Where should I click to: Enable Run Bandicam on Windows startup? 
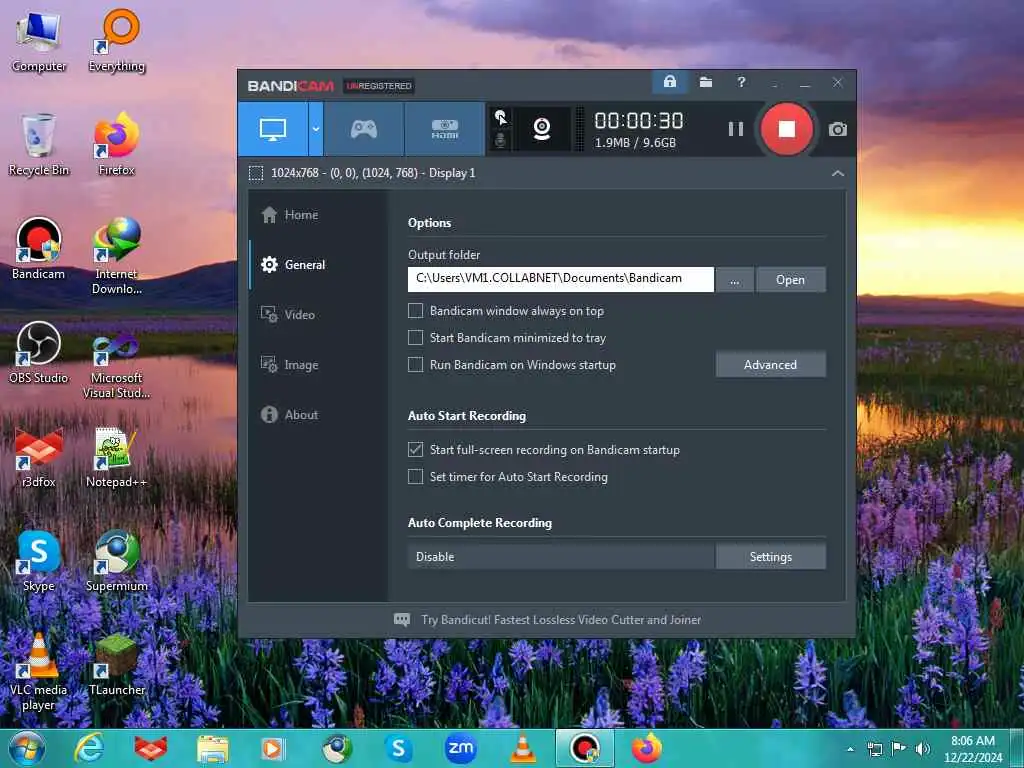[415, 364]
